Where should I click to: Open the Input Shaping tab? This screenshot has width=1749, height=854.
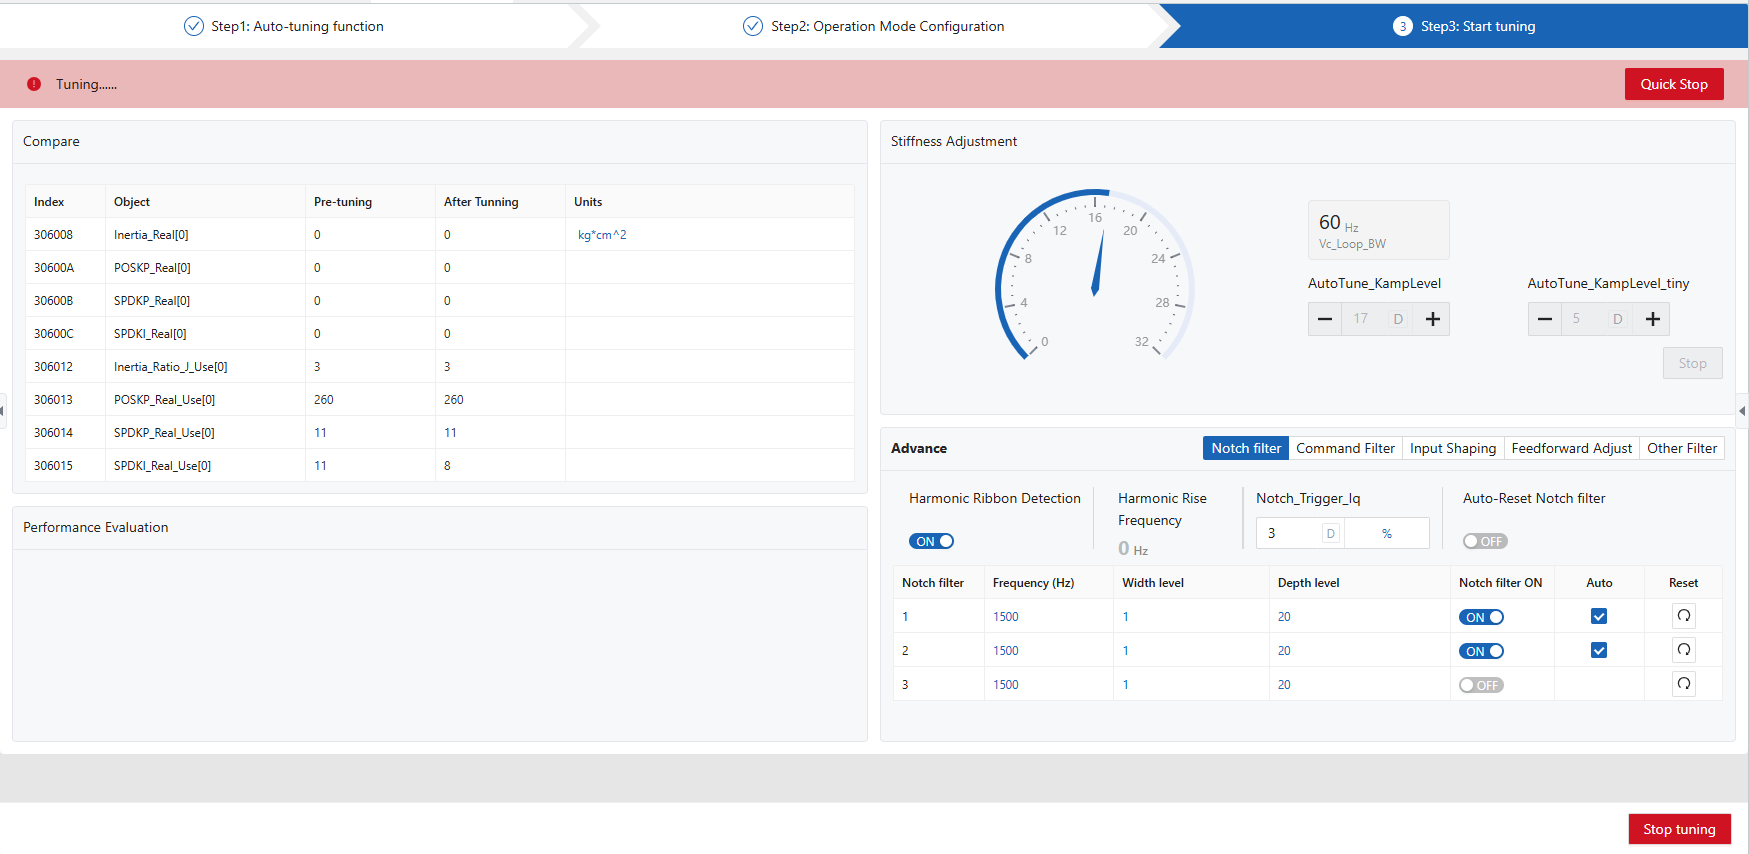1452,448
